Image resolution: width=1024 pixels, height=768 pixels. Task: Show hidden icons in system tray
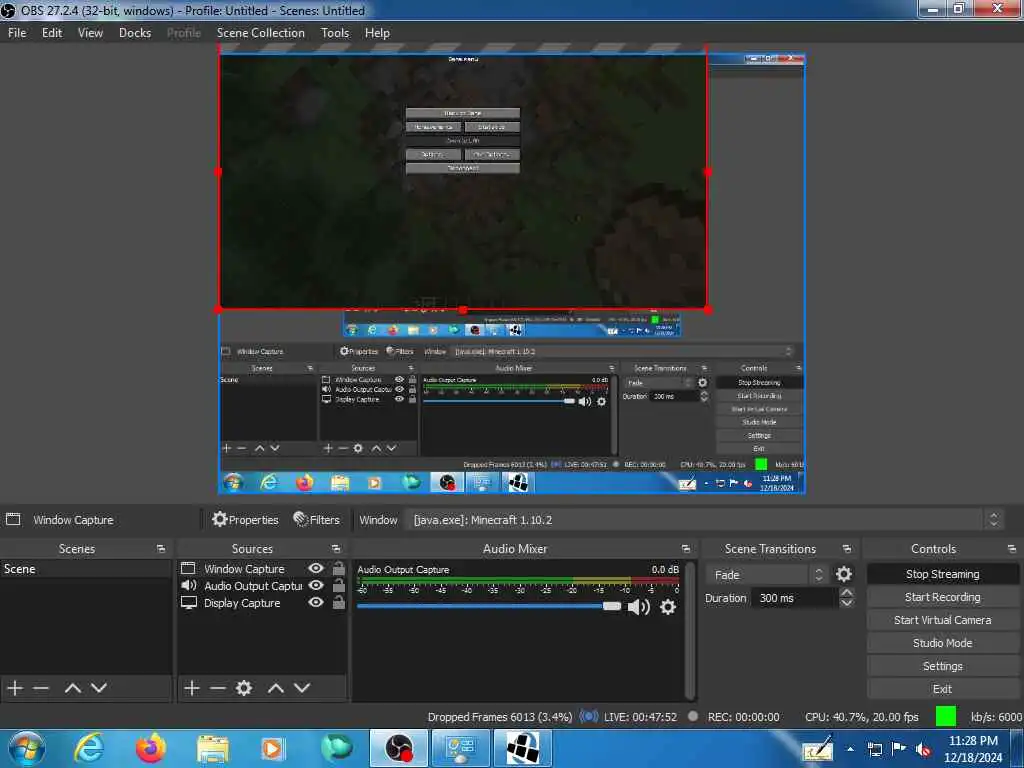pyautogui.click(x=850, y=749)
